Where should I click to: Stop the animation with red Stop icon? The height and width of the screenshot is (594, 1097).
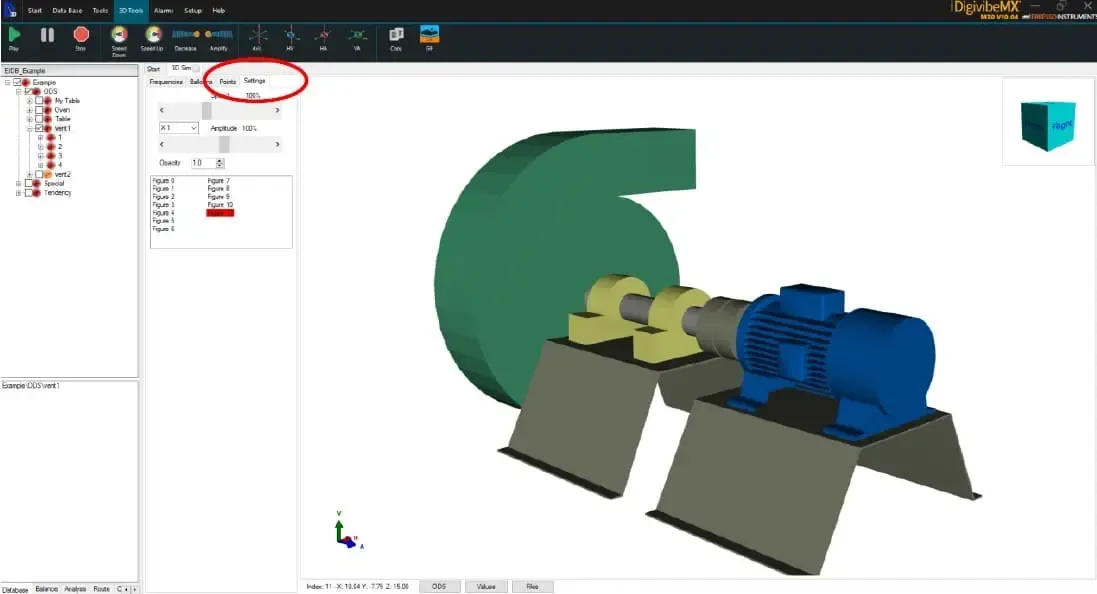tap(81, 35)
